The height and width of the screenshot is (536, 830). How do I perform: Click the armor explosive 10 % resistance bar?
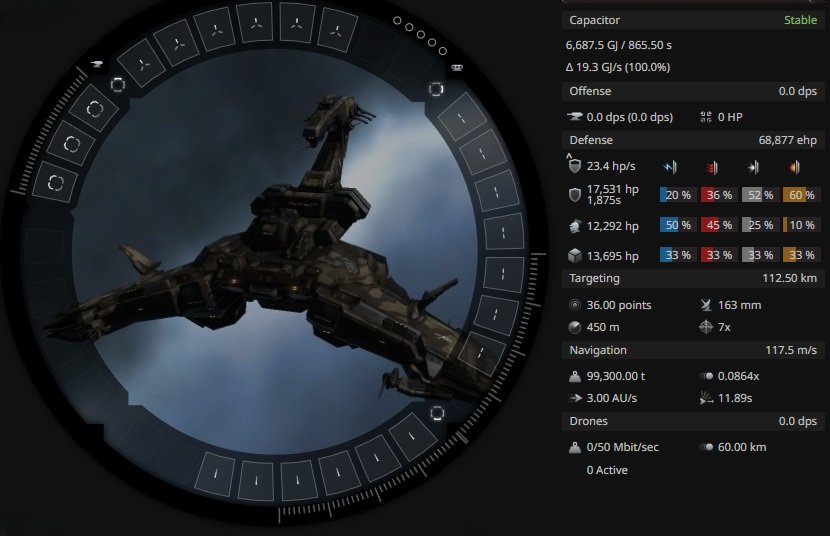[x=801, y=225]
